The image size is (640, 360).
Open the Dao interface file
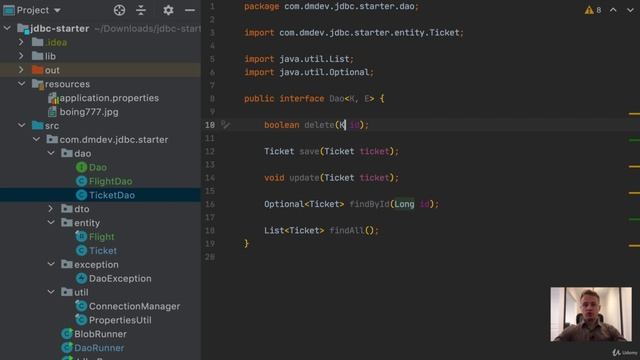(x=98, y=167)
